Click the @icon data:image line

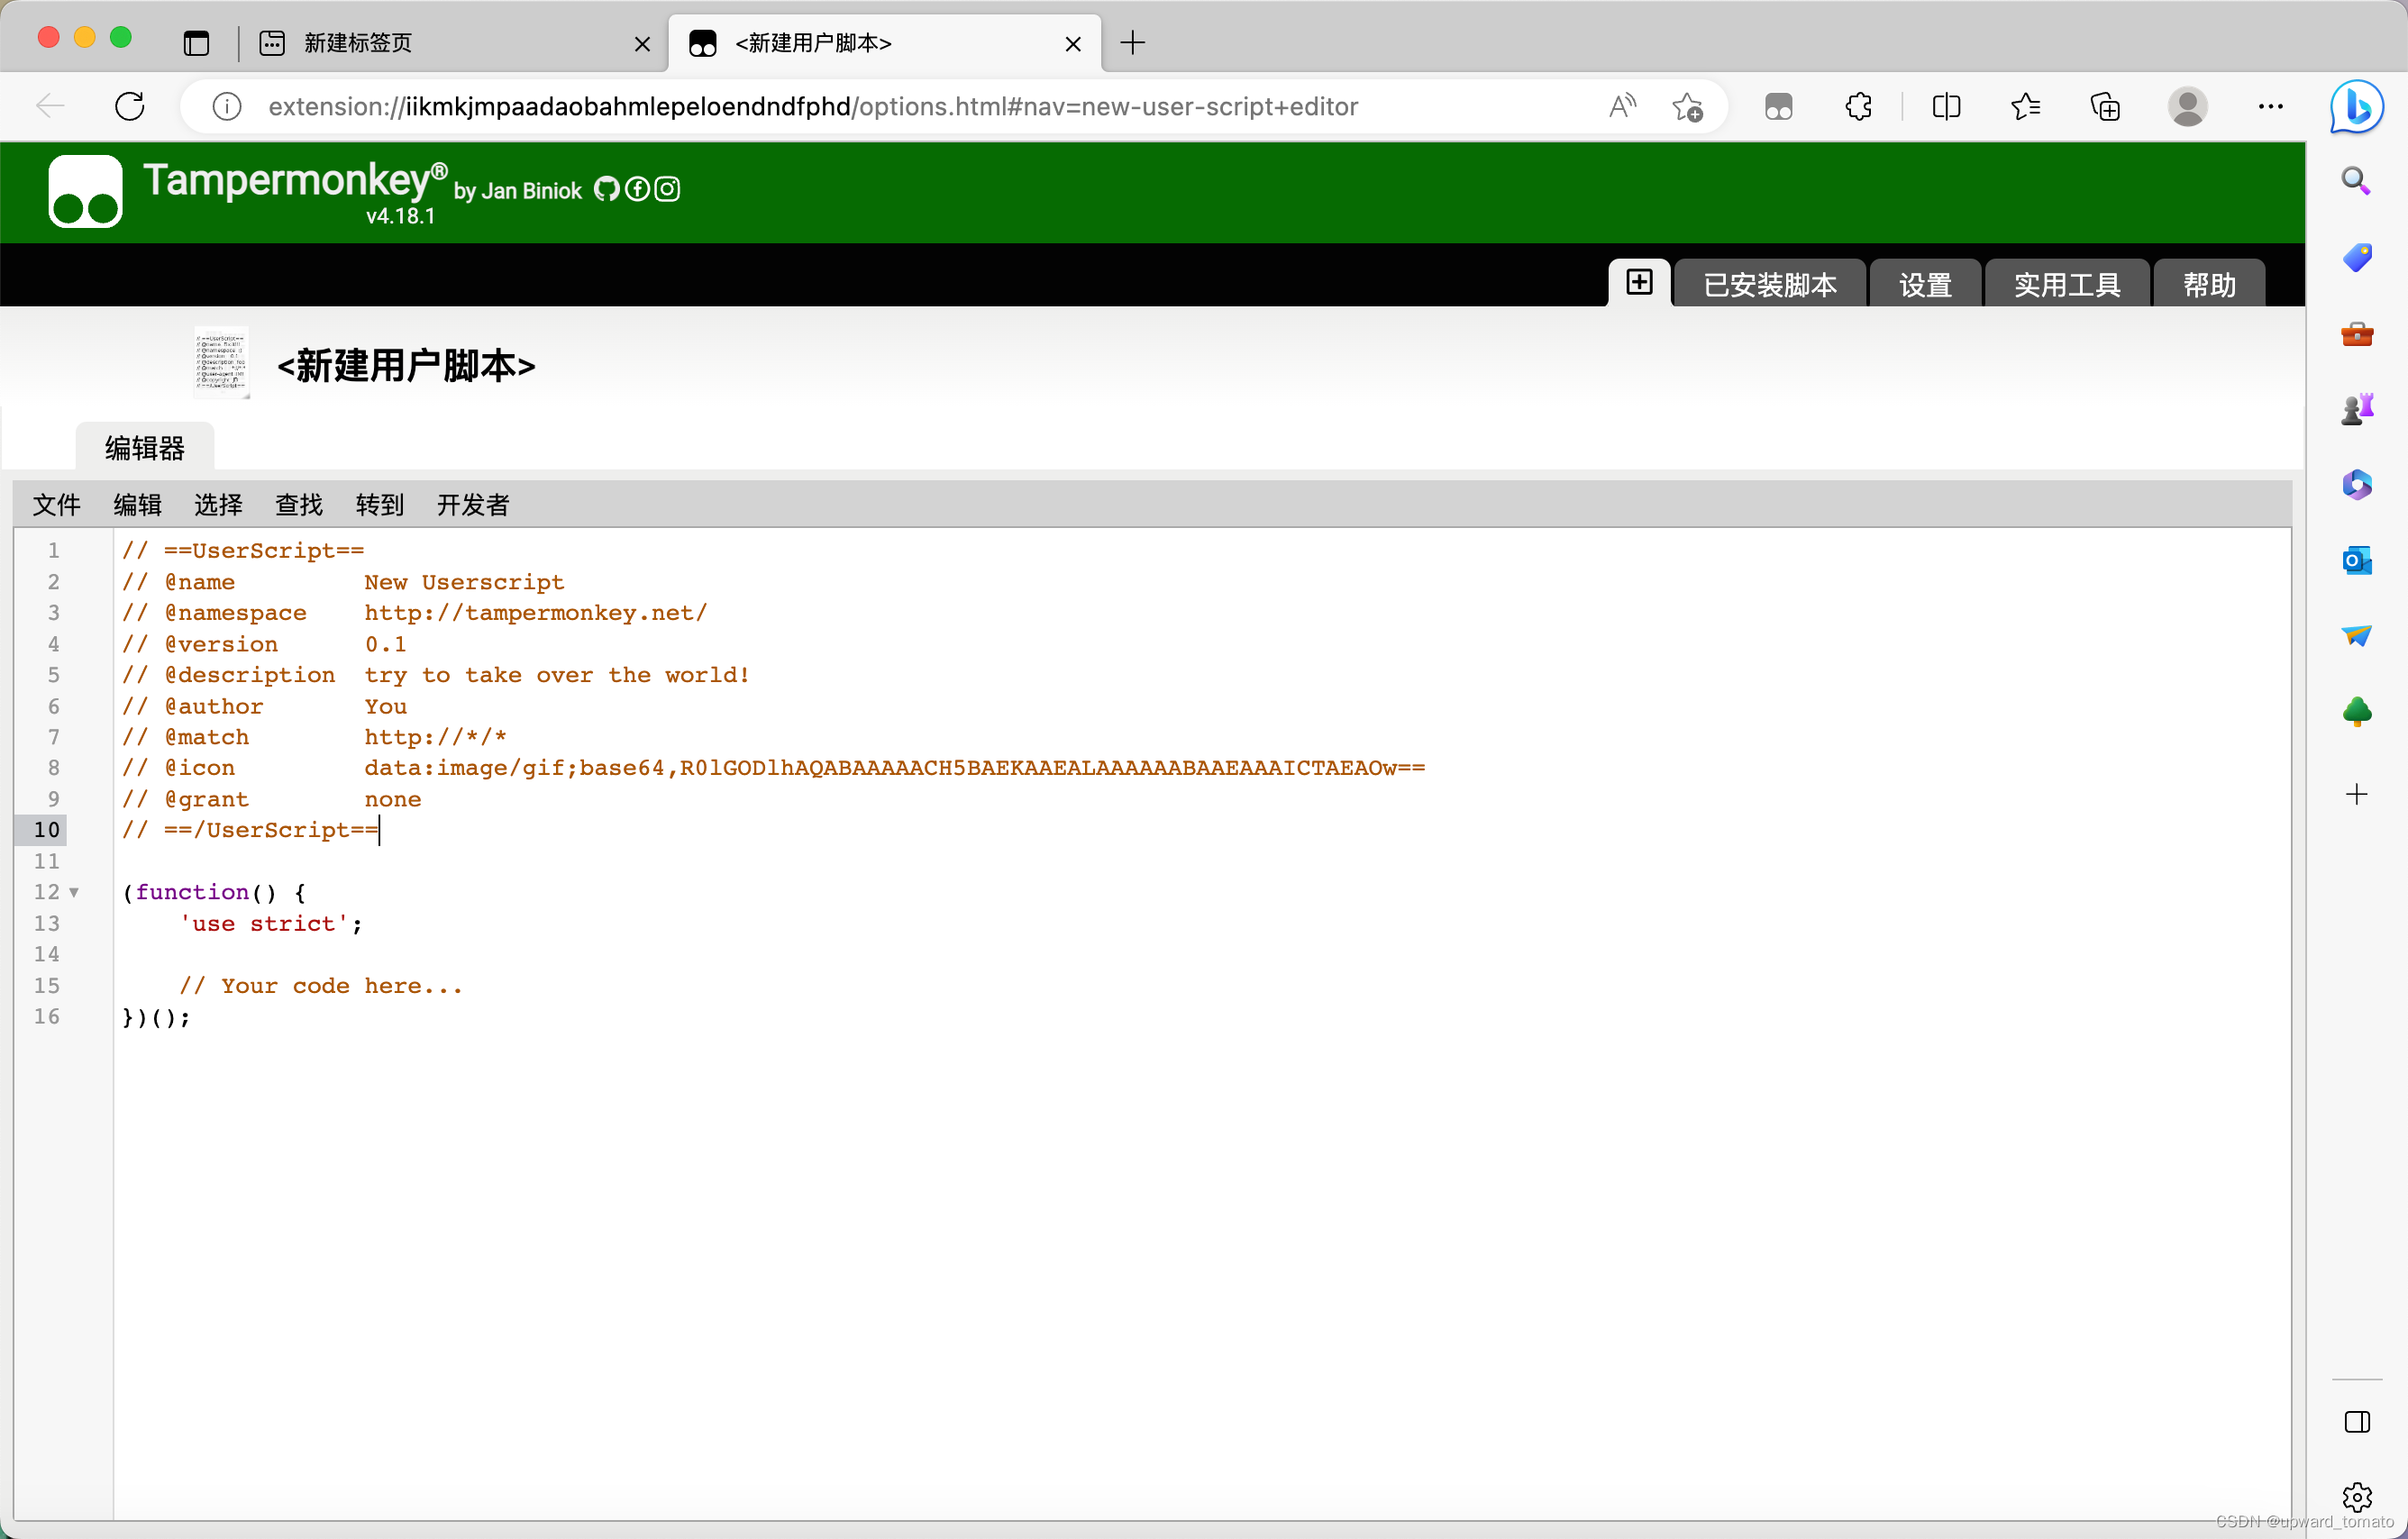click(x=773, y=768)
